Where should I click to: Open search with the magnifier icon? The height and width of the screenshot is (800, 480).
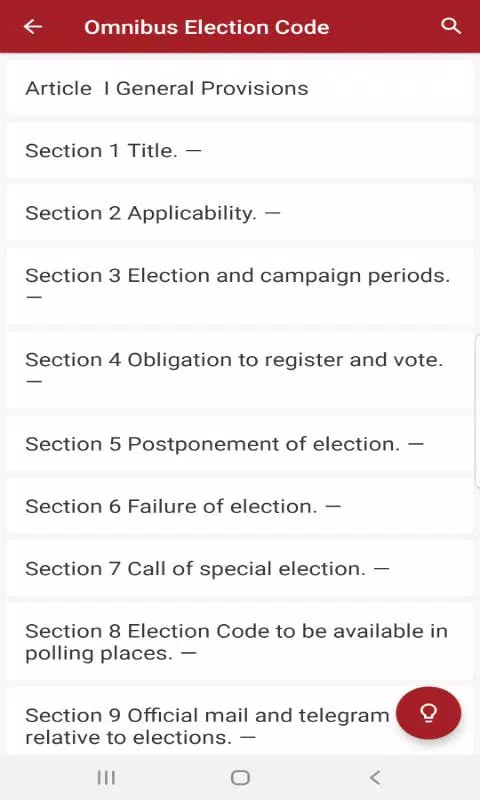tap(450, 26)
